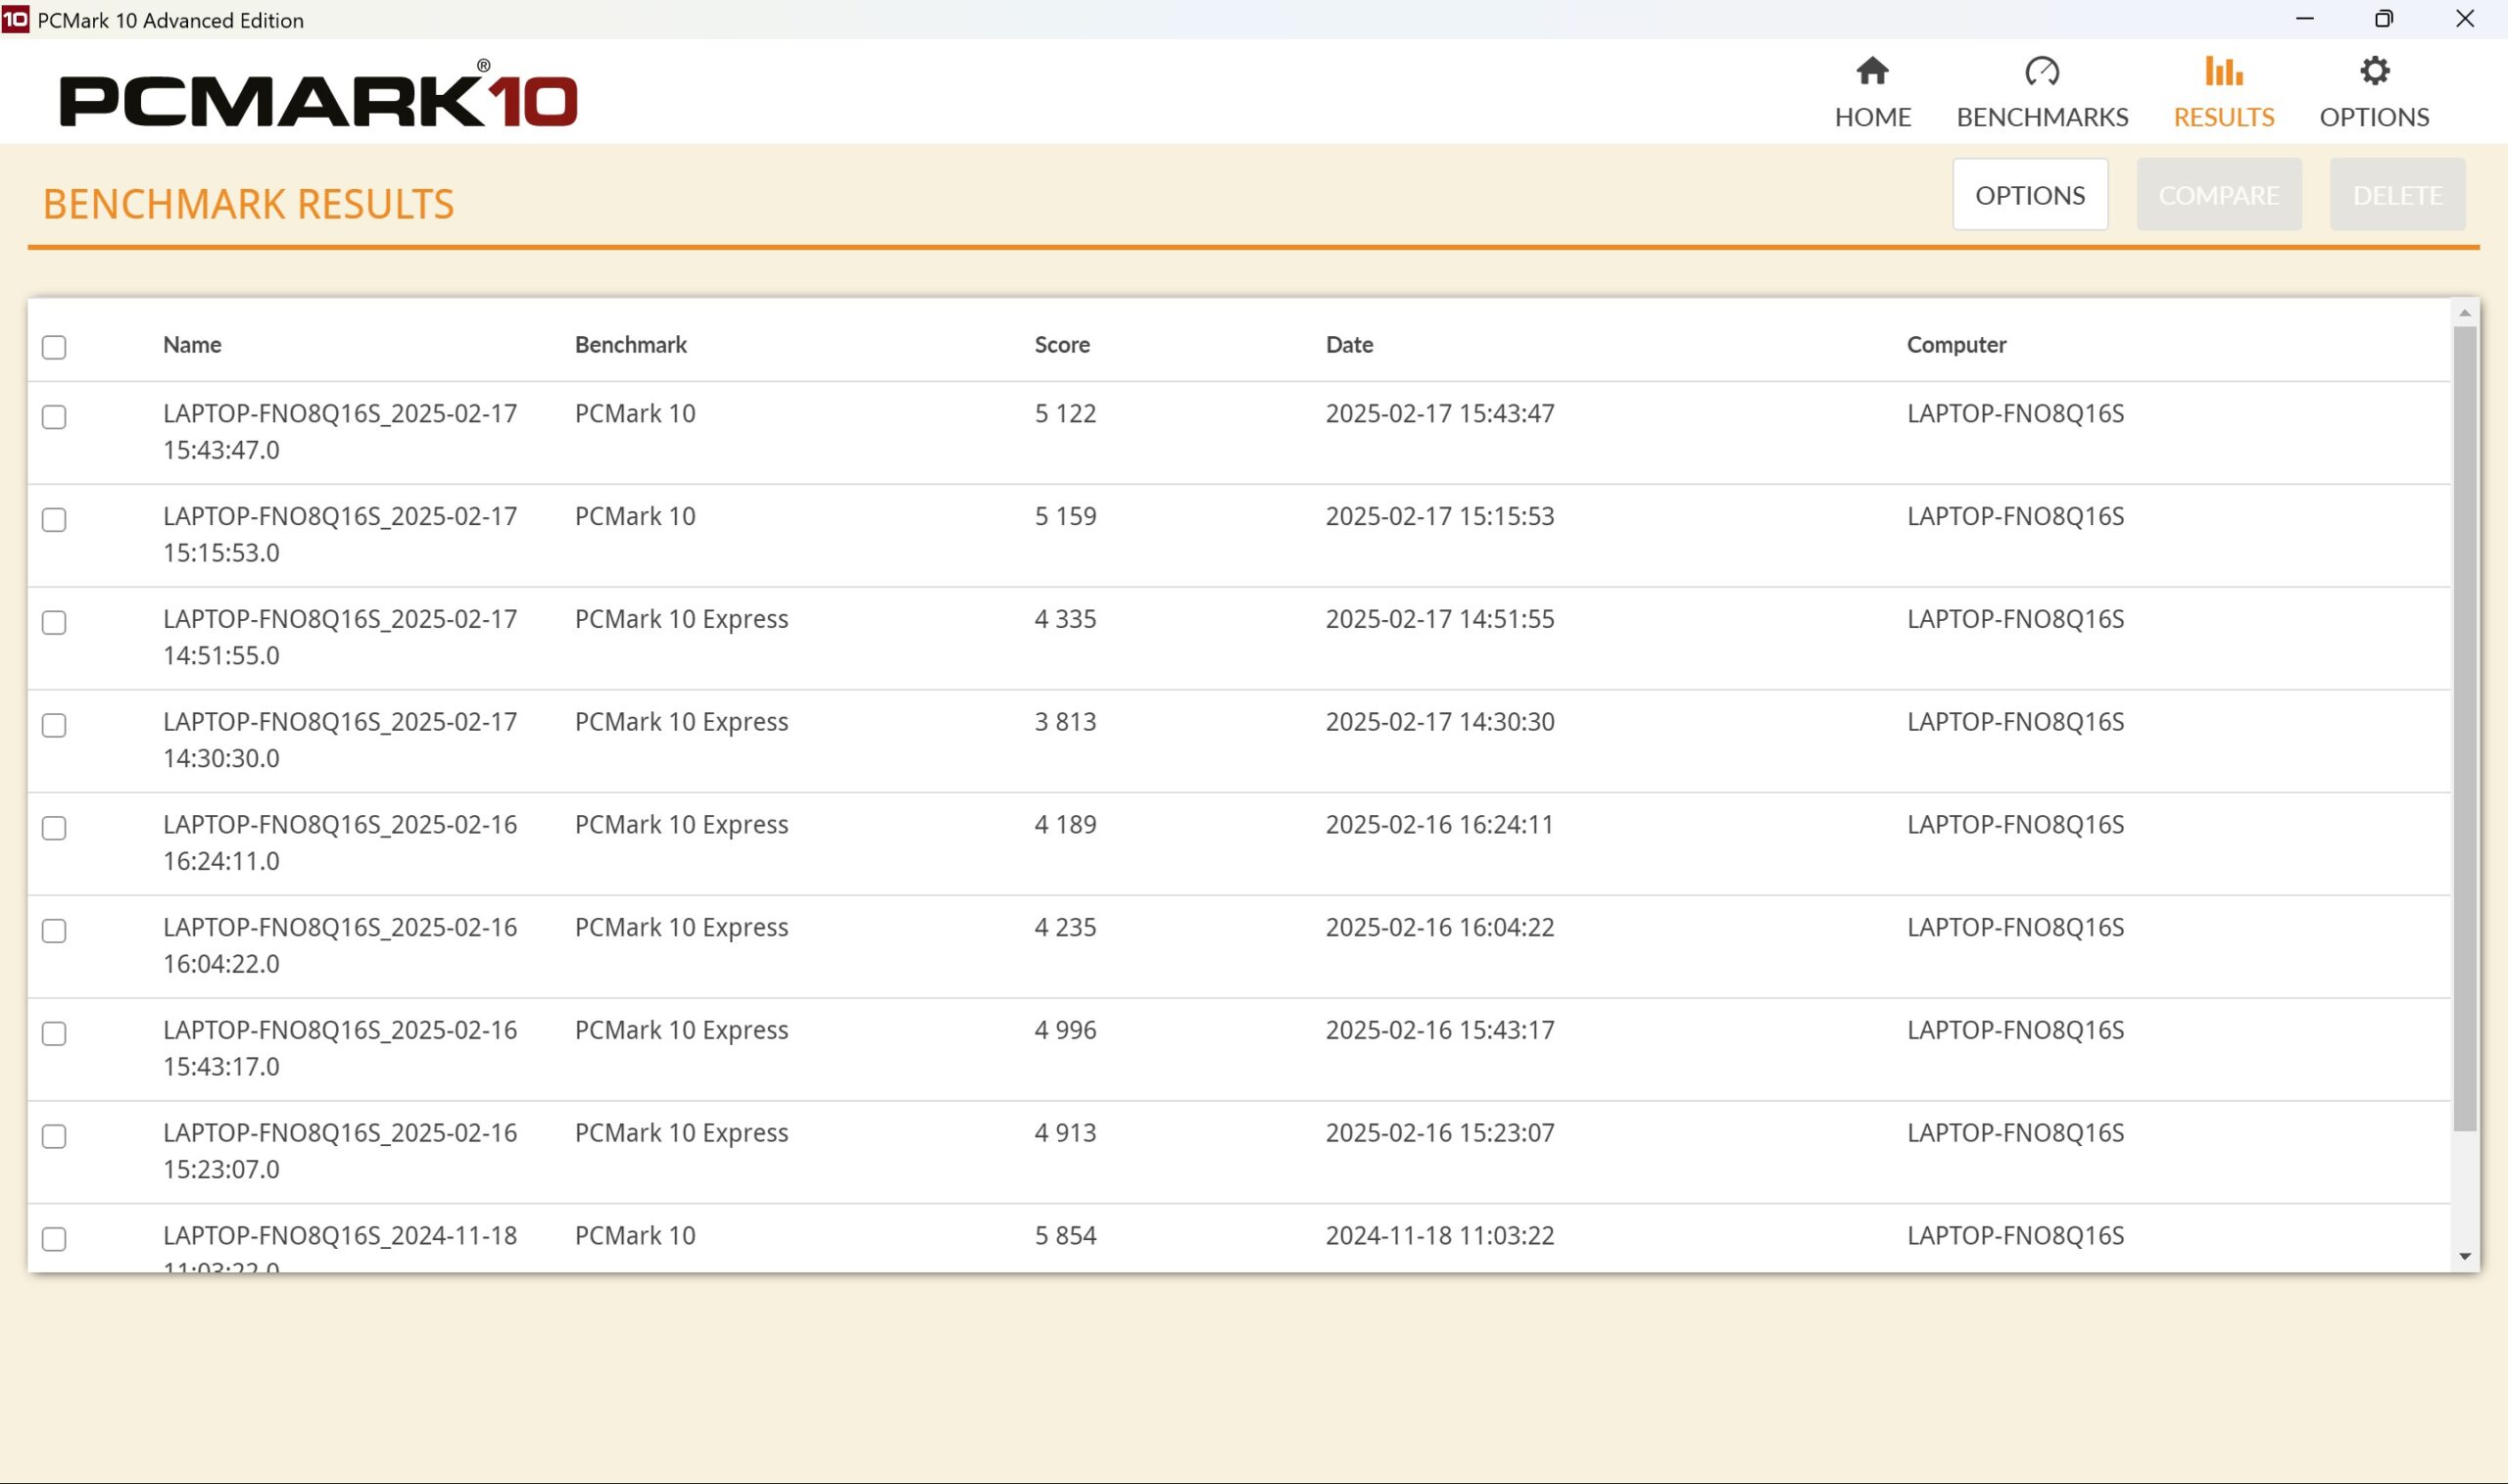Go to the Home house icon
The image size is (2508, 1484).
click(x=1872, y=71)
